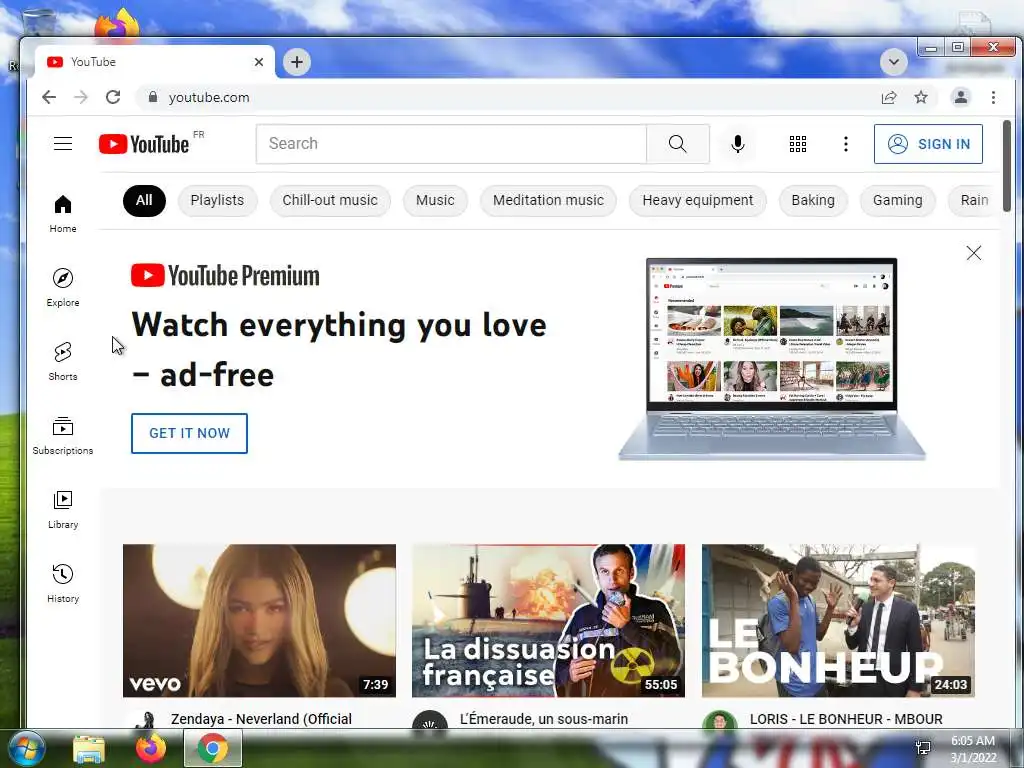Image resolution: width=1024 pixels, height=768 pixels.
Task: Open YouTube settings three-dot menu
Action: point(846,144)
